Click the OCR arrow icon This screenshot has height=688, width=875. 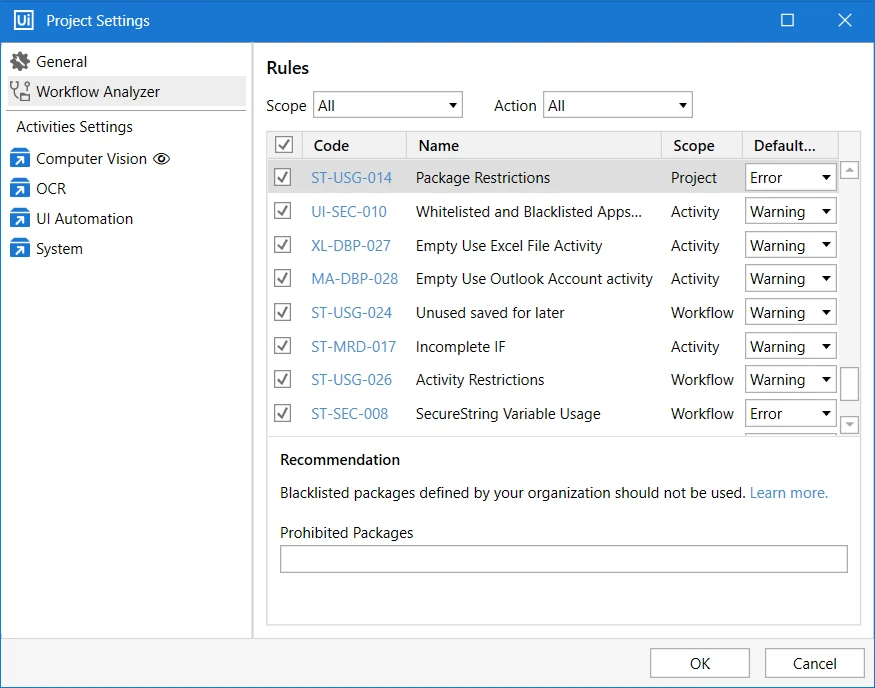click(x=20, y=188)
